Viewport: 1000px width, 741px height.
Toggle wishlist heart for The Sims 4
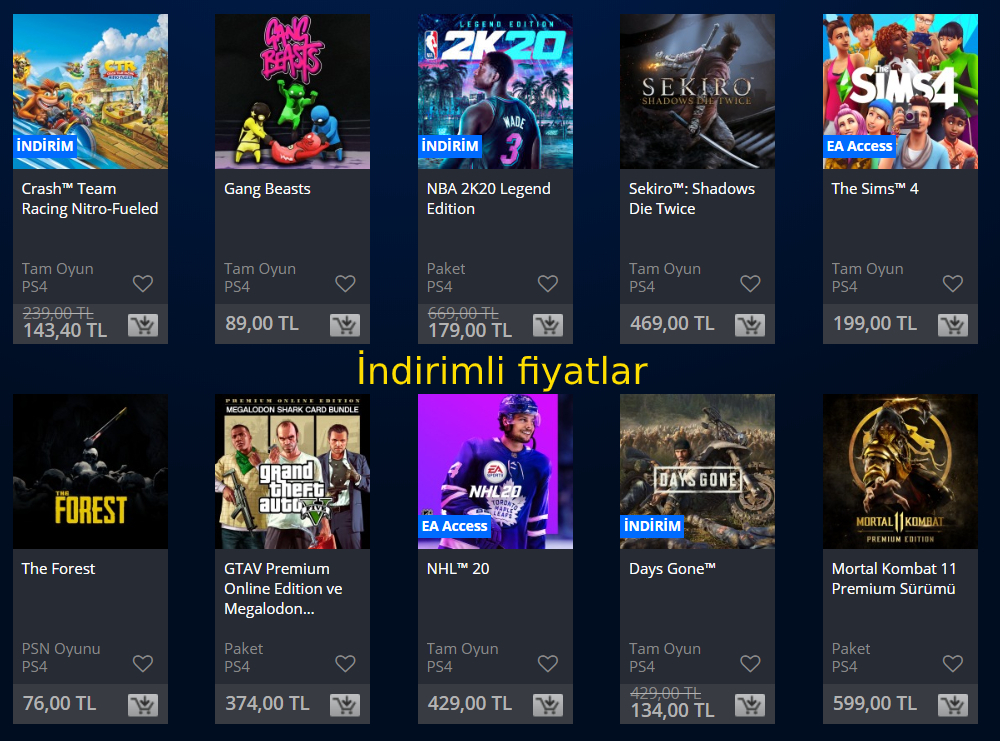[x=953, y=283]
